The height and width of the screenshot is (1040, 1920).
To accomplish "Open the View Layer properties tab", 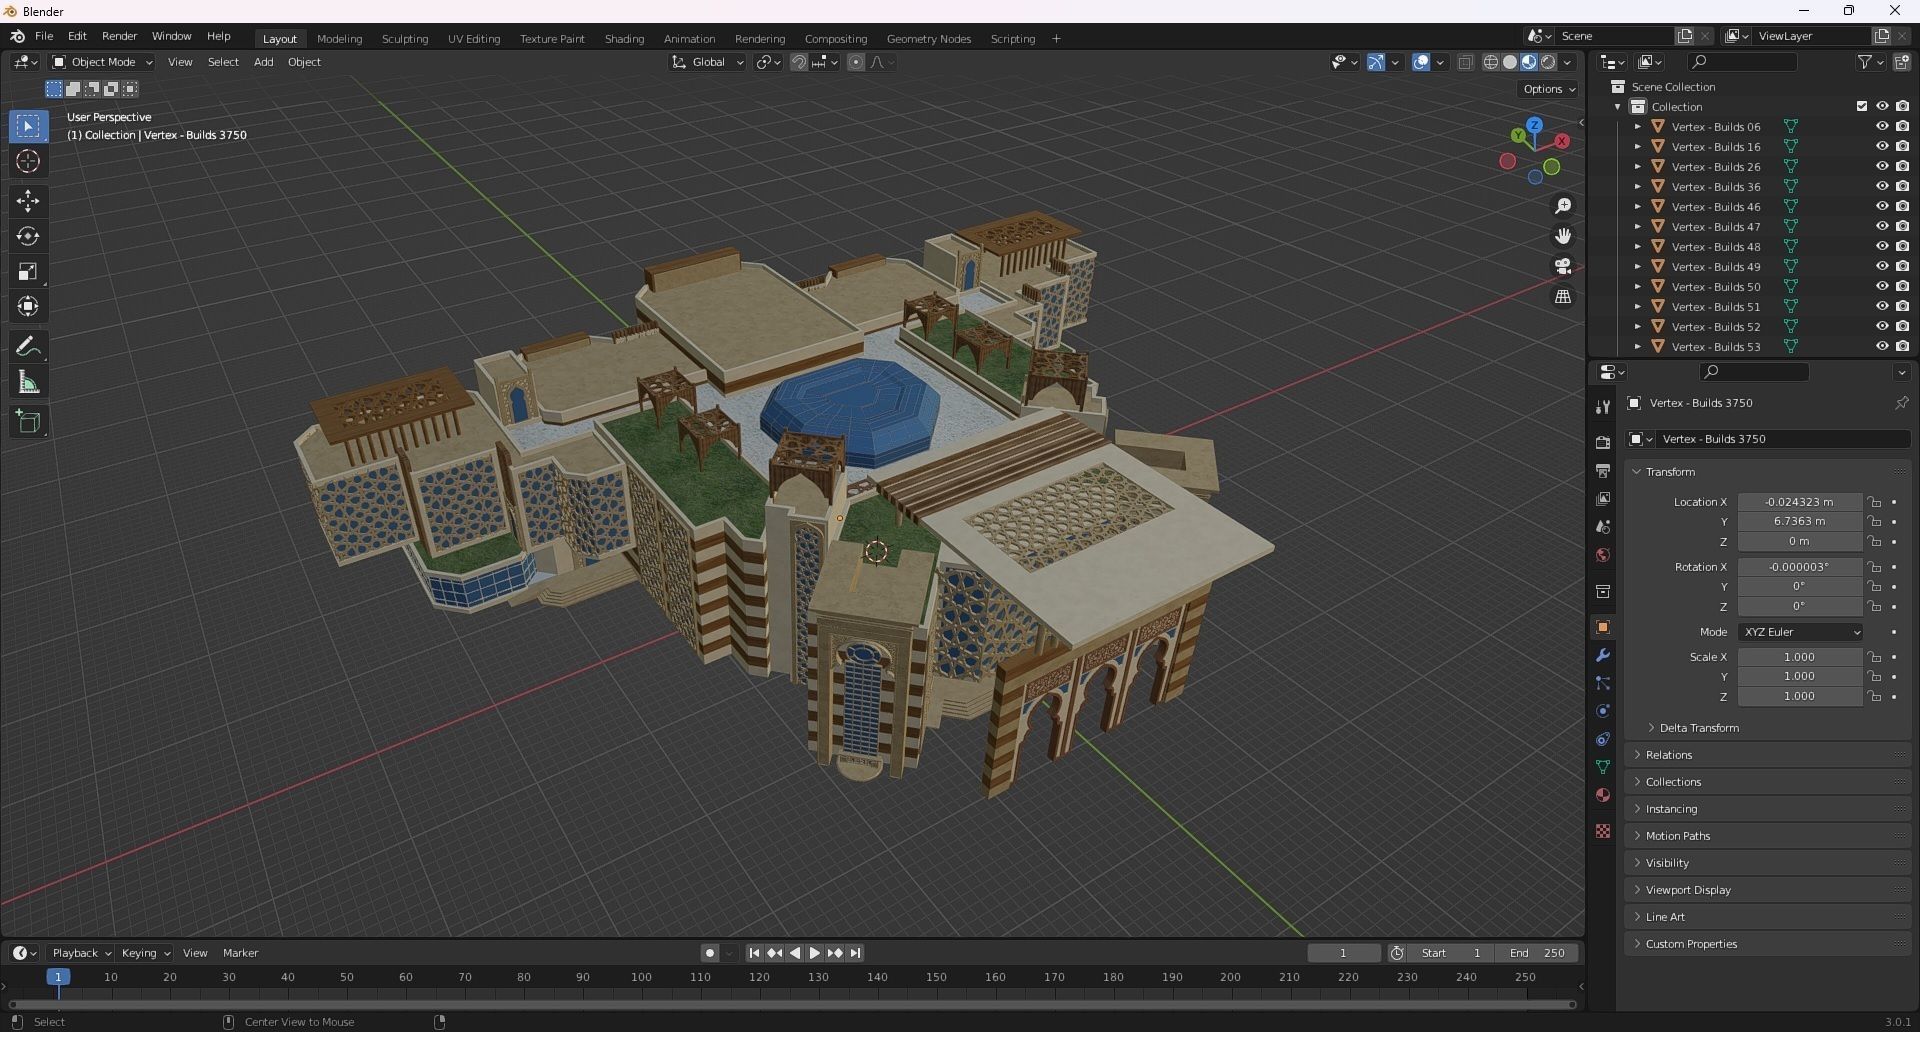I will 1603,498.
